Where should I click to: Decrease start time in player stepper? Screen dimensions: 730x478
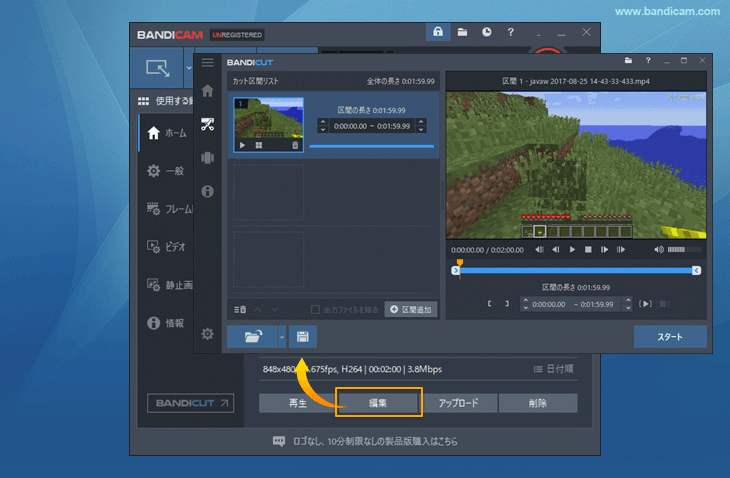pos(526,308)
